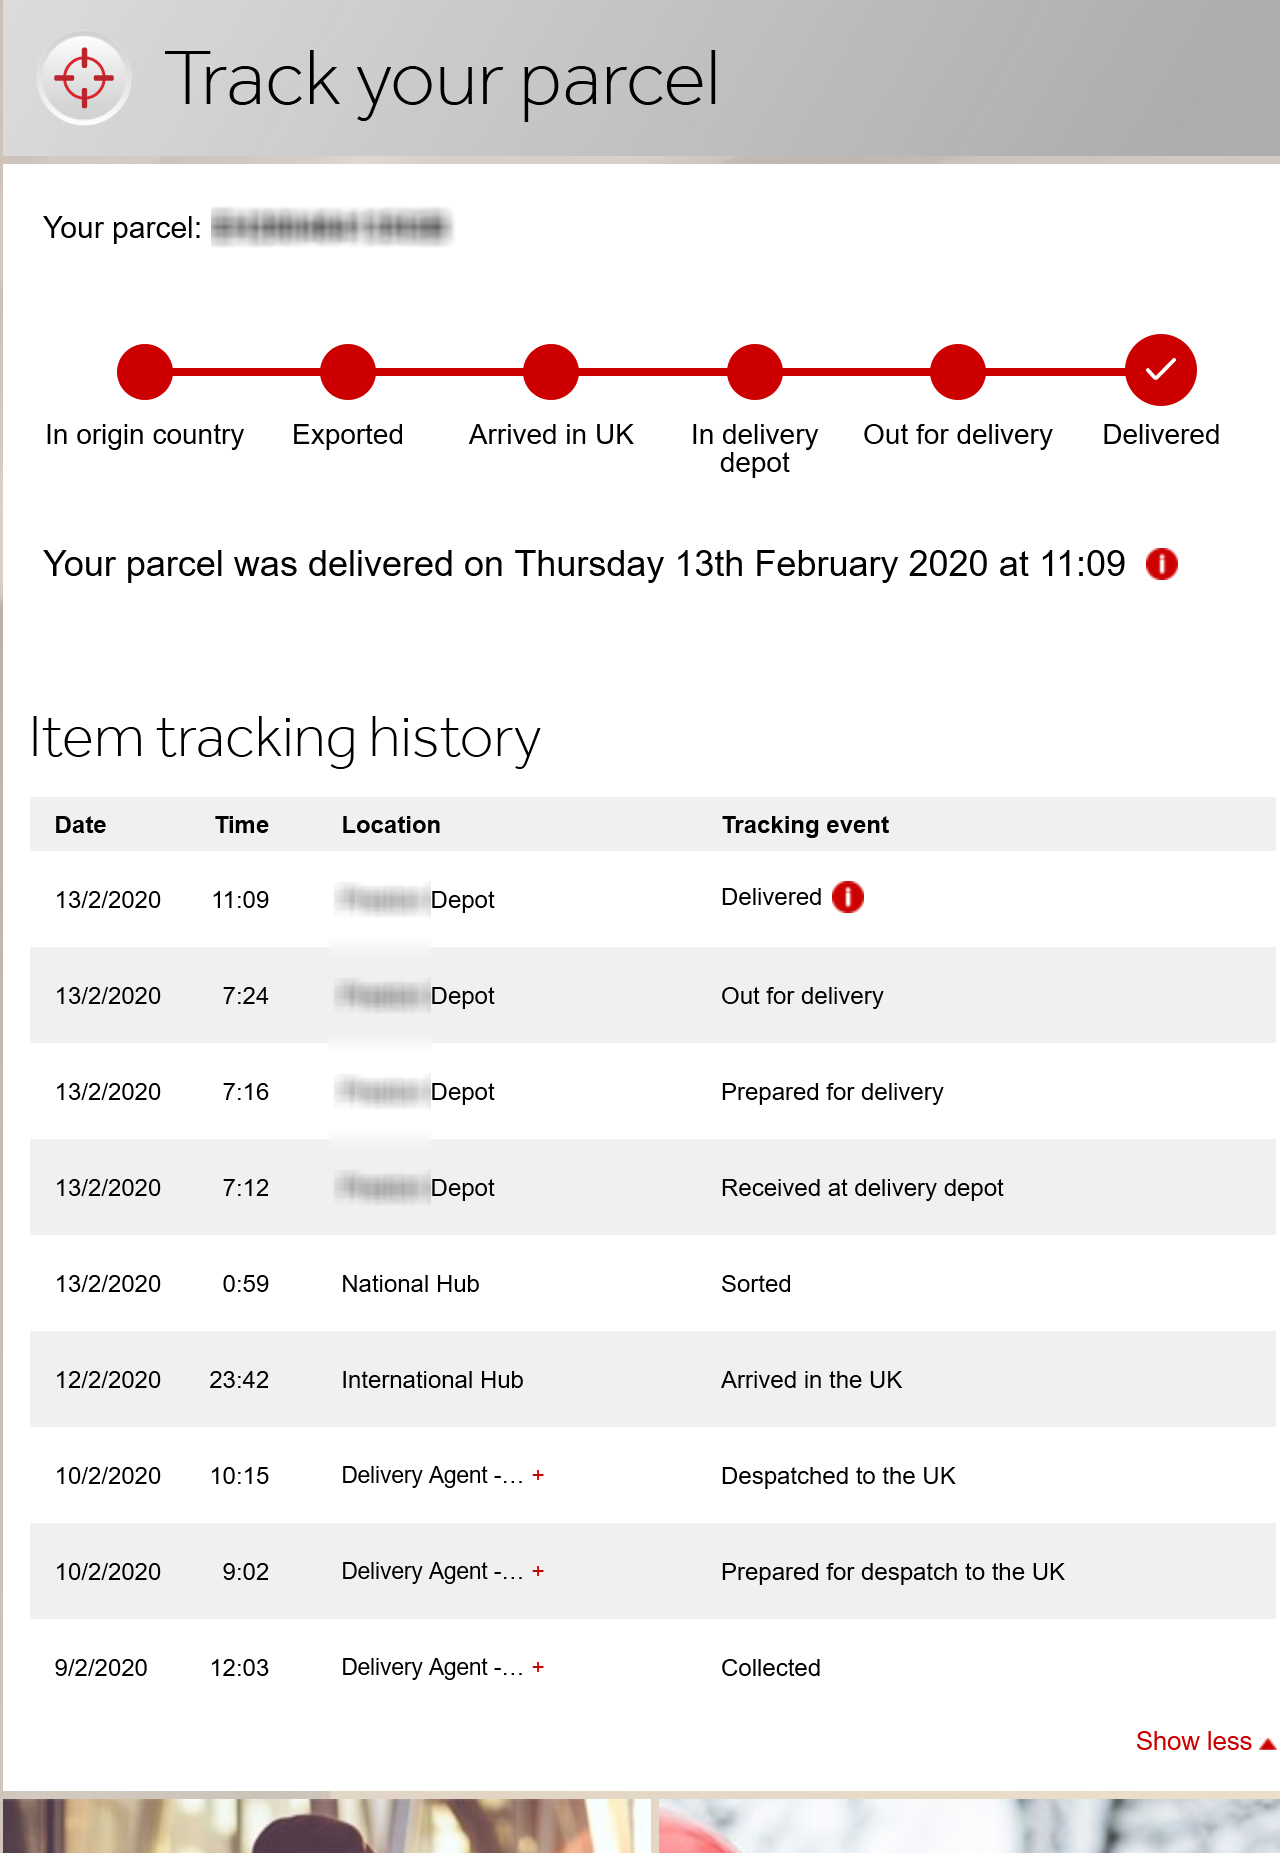The height and width of the screenshot is (1853, 1280).
Task: Expand Delivery Agent location for Collected row
Action: point(538,1667)
